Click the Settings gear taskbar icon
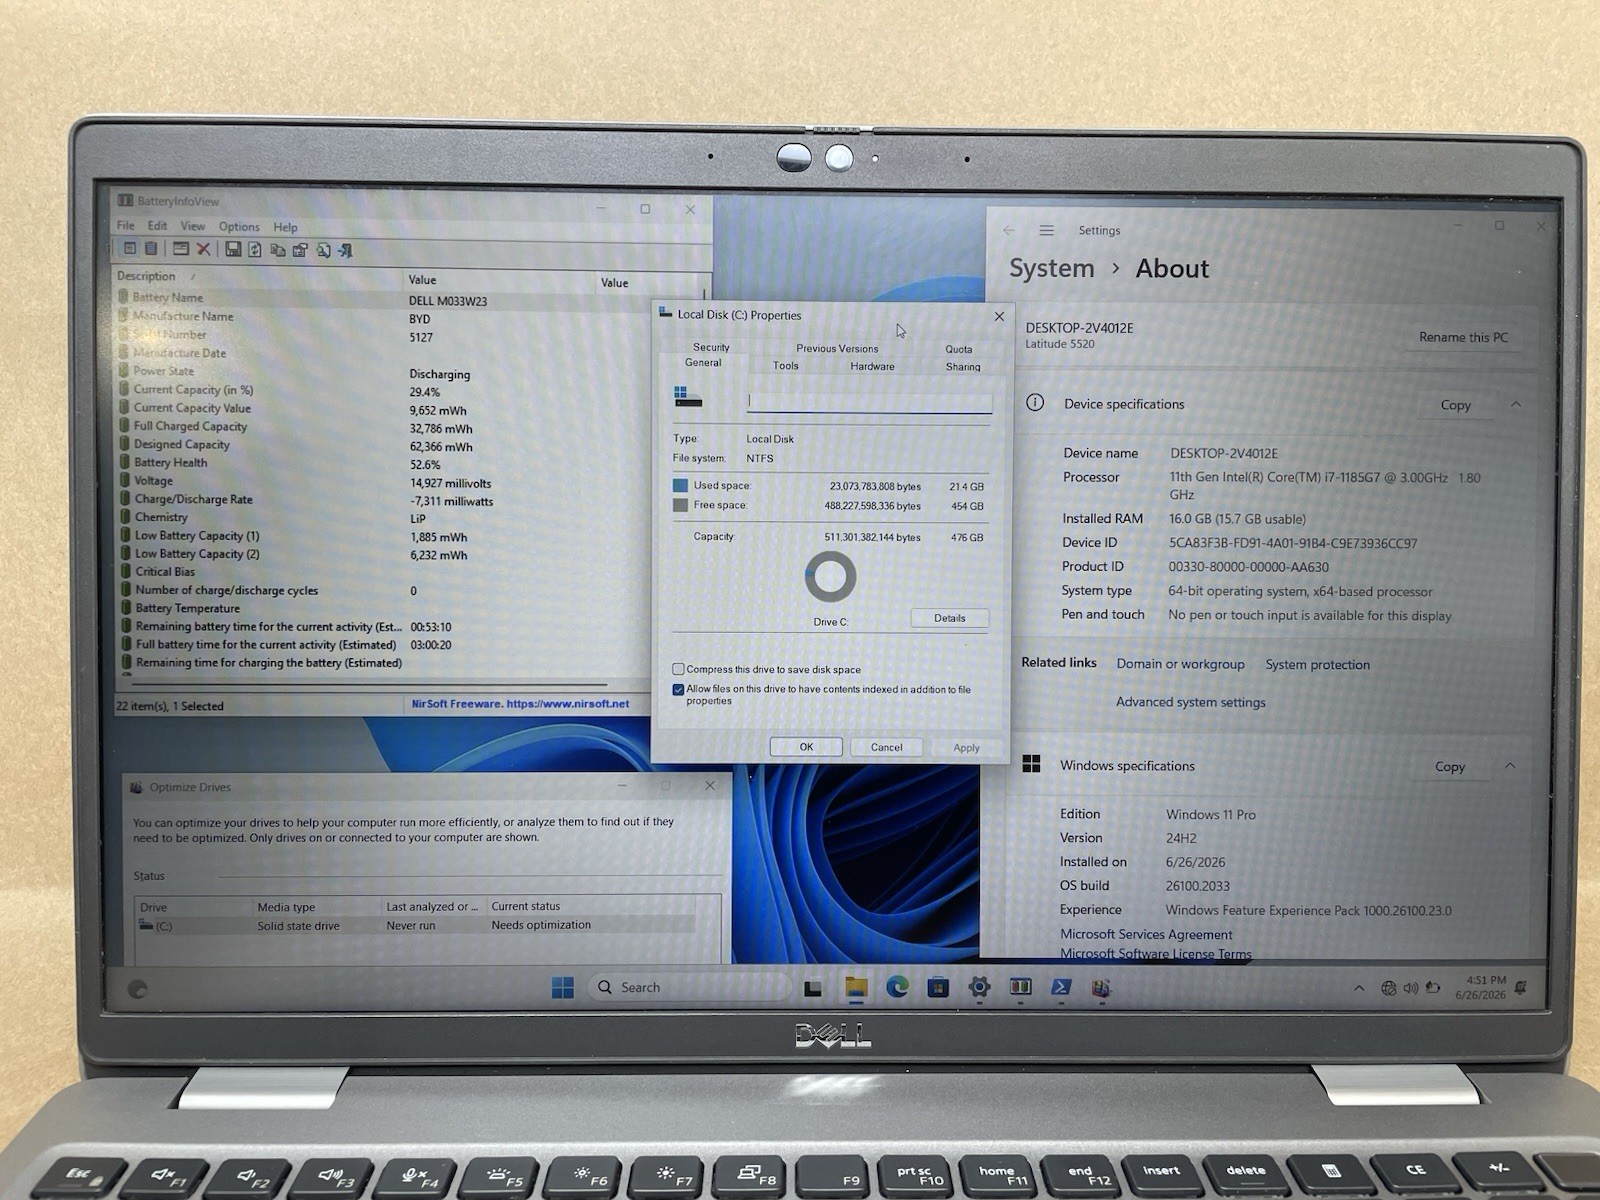The height and width of the screenshot is (1200, 1600). tap(979, 987)
